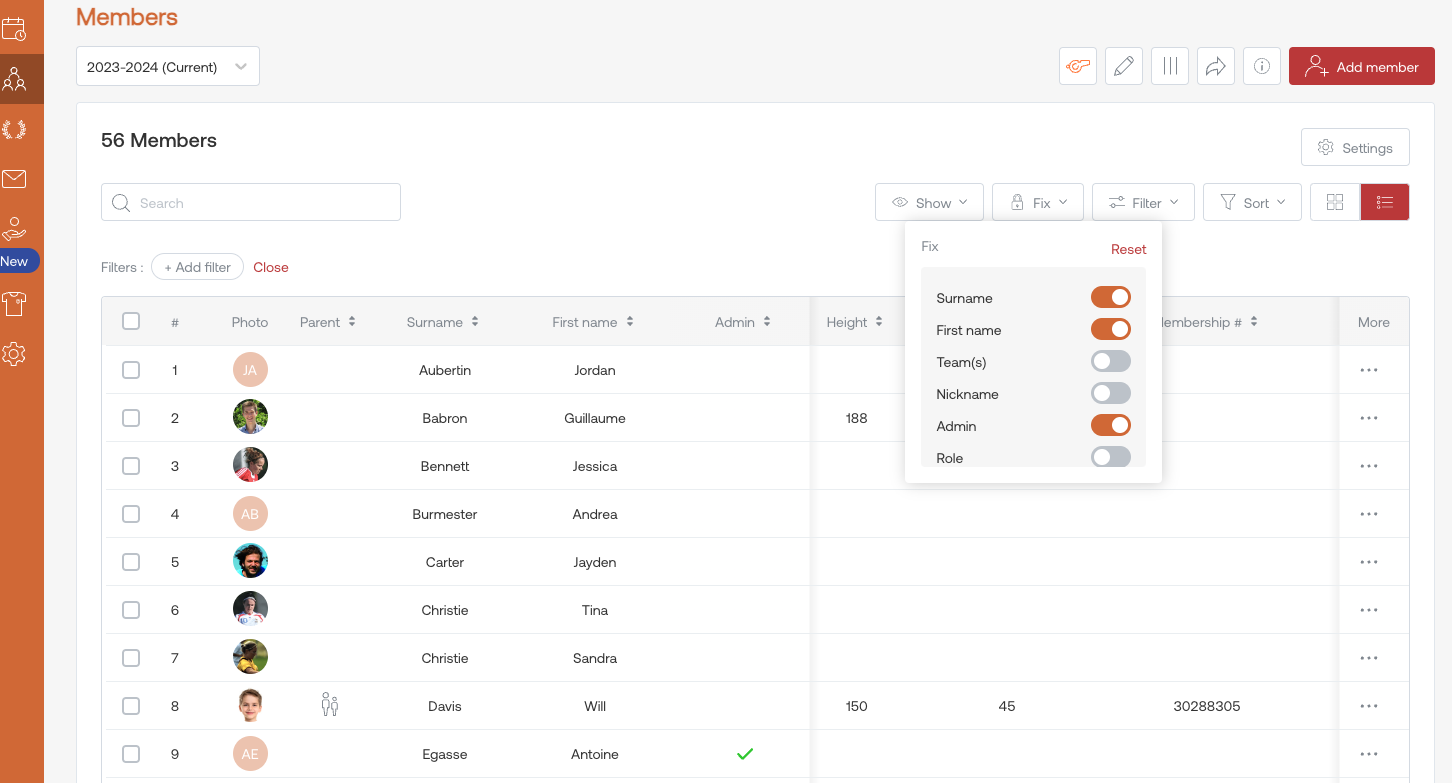The image size is (1452, 783).
Task: Click the info circle icon
Action: (x=1262, y=67)
